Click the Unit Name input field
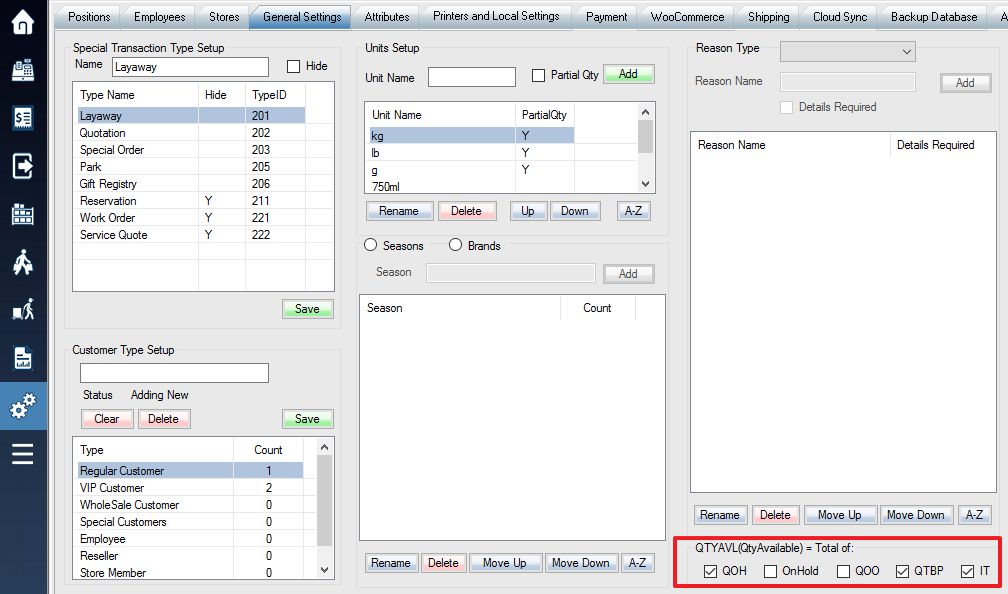 [472, 77]
